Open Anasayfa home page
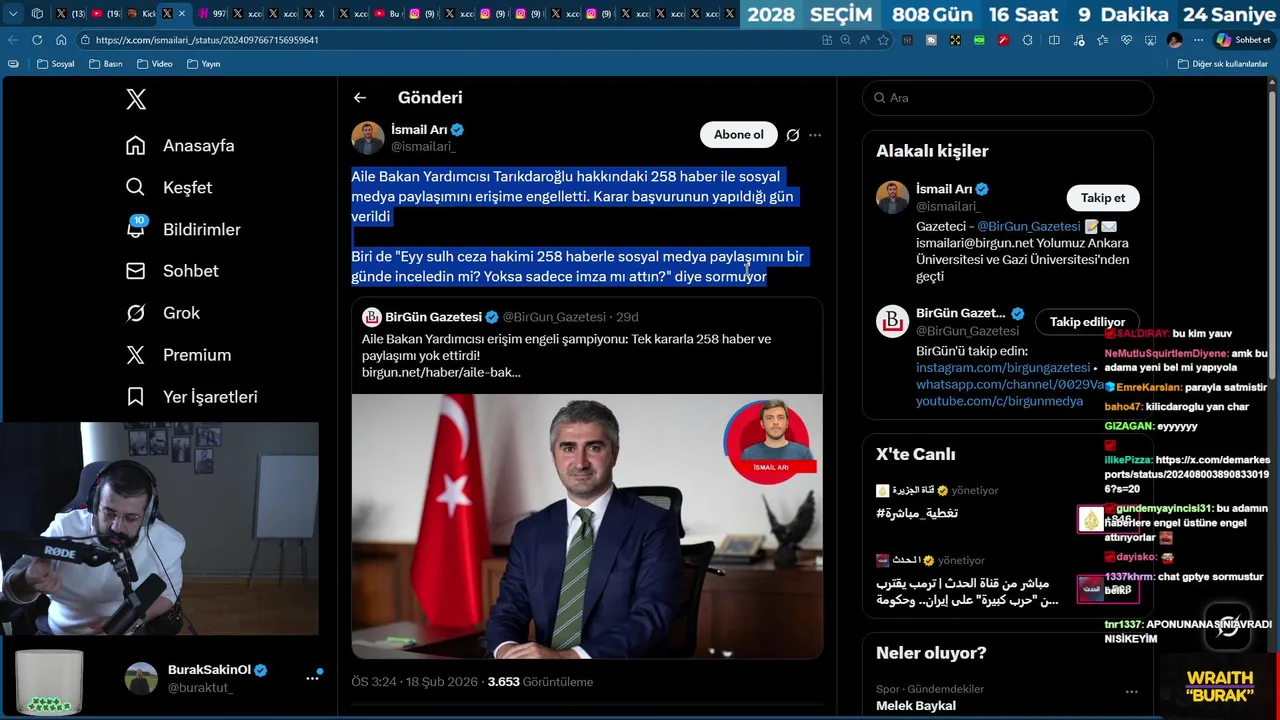This screenshot has width=1280, height=720. click(x=180, y=145)
